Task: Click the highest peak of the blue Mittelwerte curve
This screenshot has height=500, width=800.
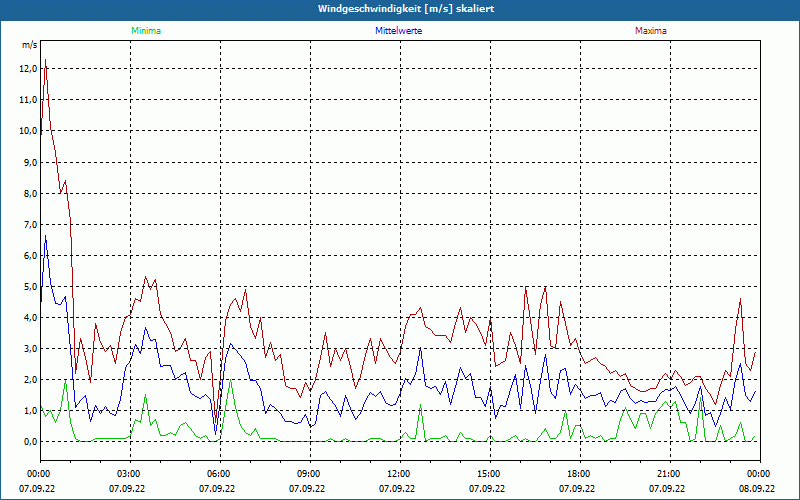Action: (45, 236)
